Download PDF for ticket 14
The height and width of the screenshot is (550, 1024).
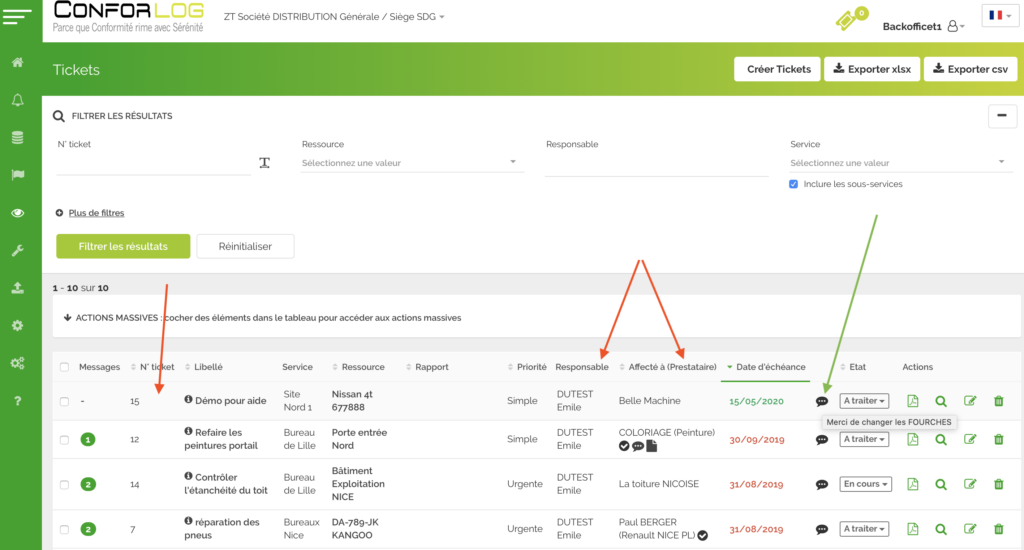(912, 484)
